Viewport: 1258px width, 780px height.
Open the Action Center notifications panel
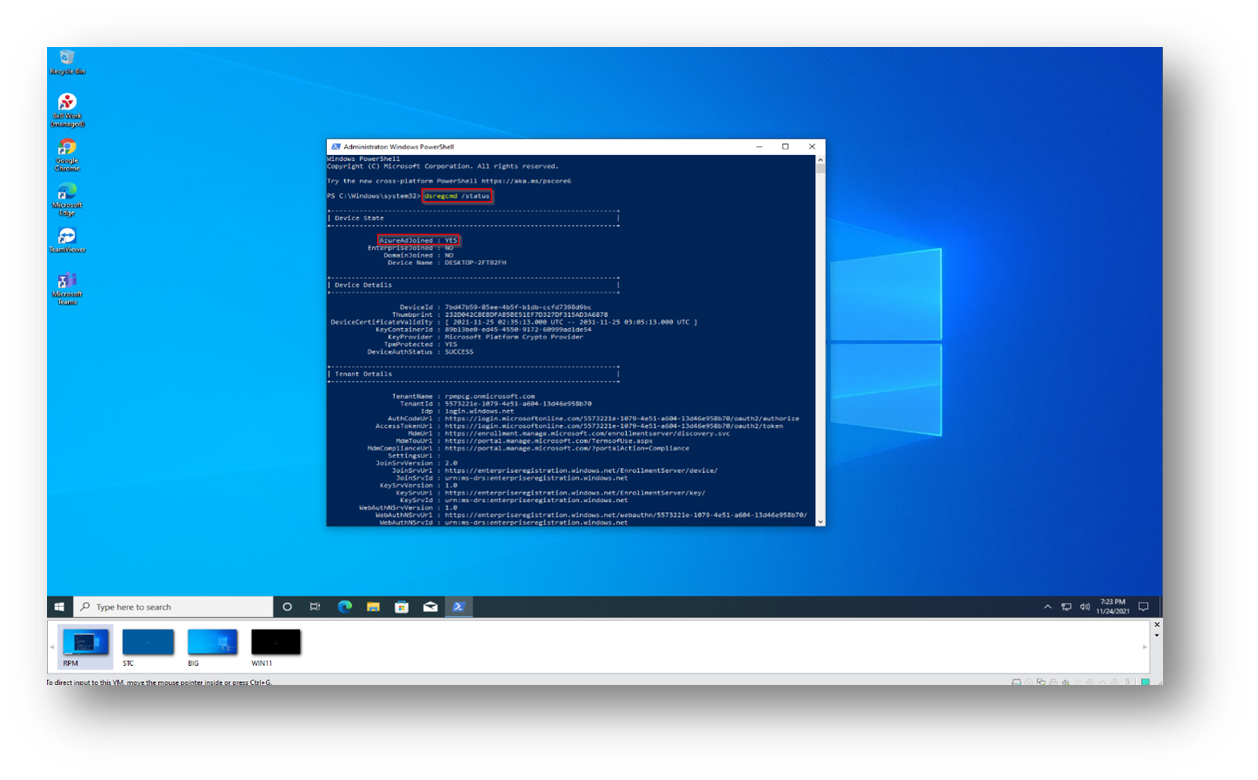pos(1143,606)
